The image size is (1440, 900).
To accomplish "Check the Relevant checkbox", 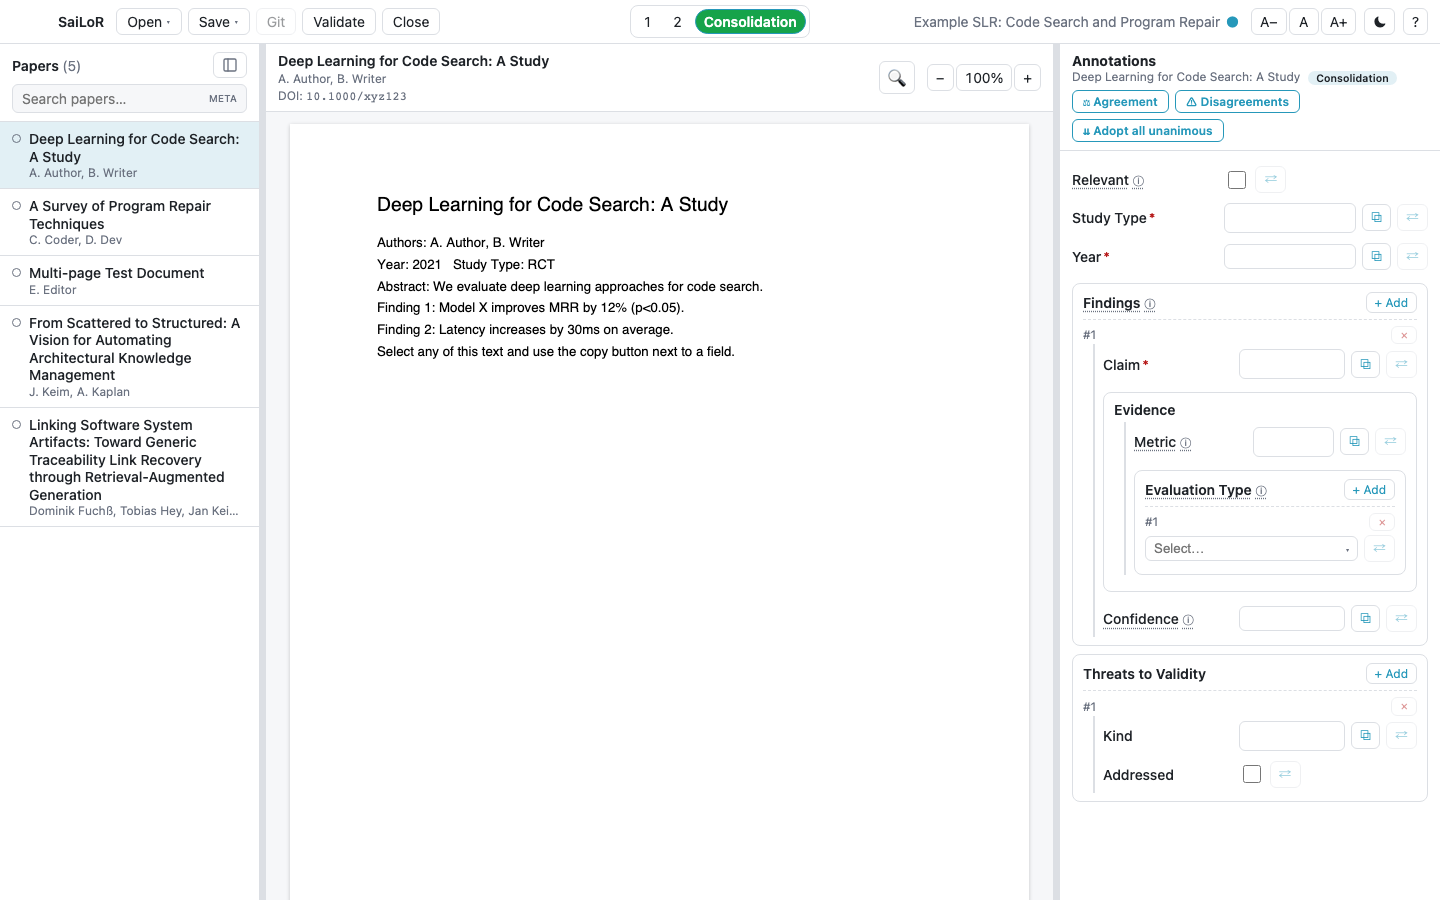I will click(x=1237, y=180).
